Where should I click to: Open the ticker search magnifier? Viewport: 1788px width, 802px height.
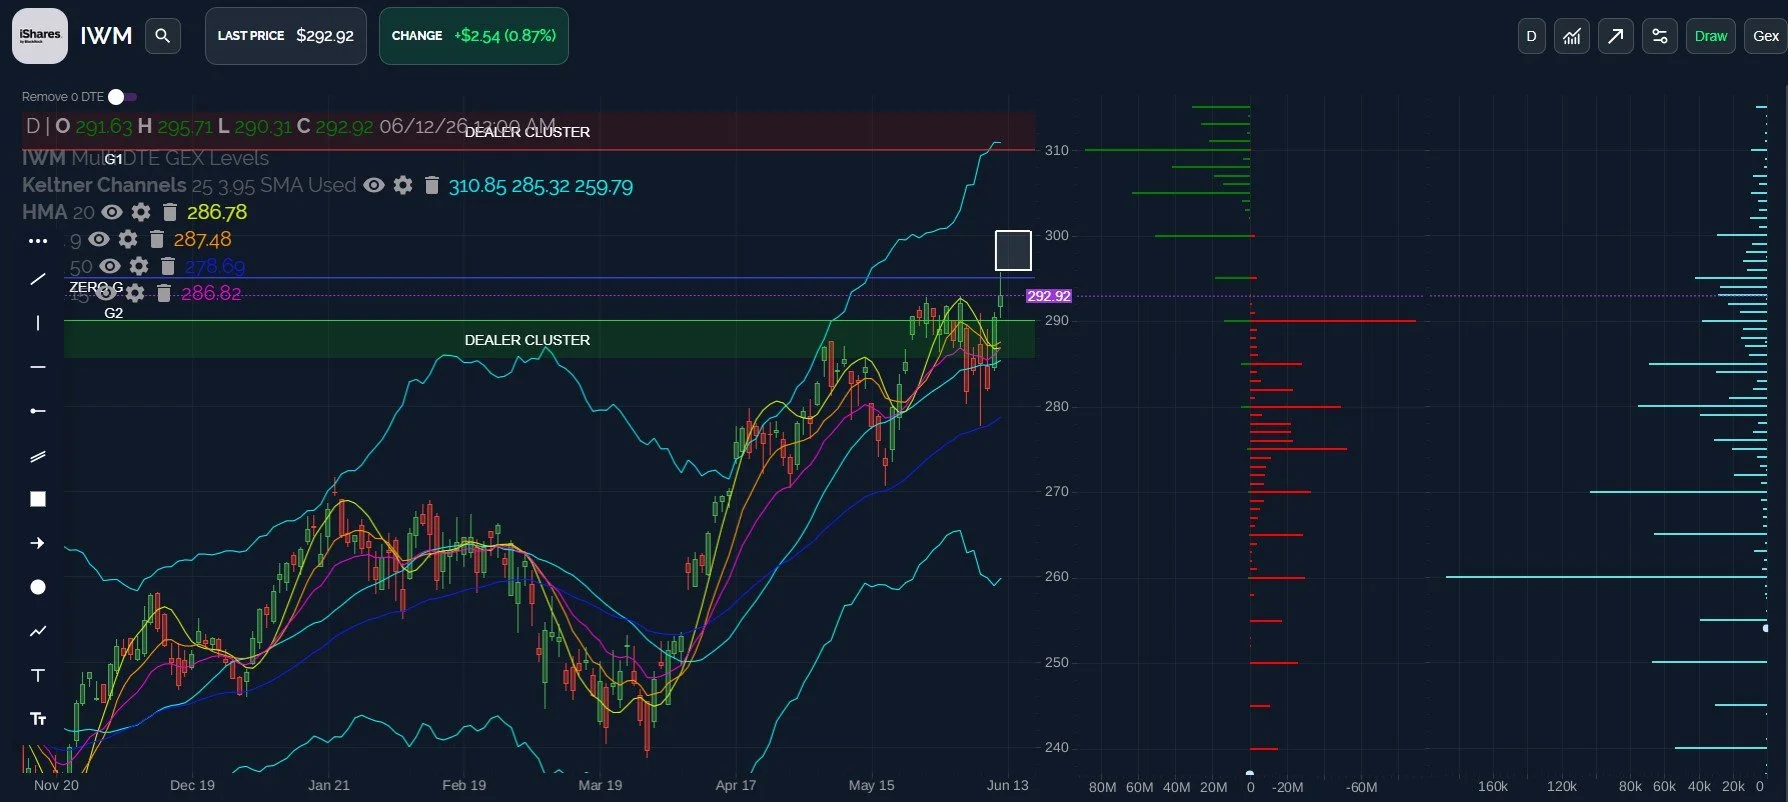point(163,36)
